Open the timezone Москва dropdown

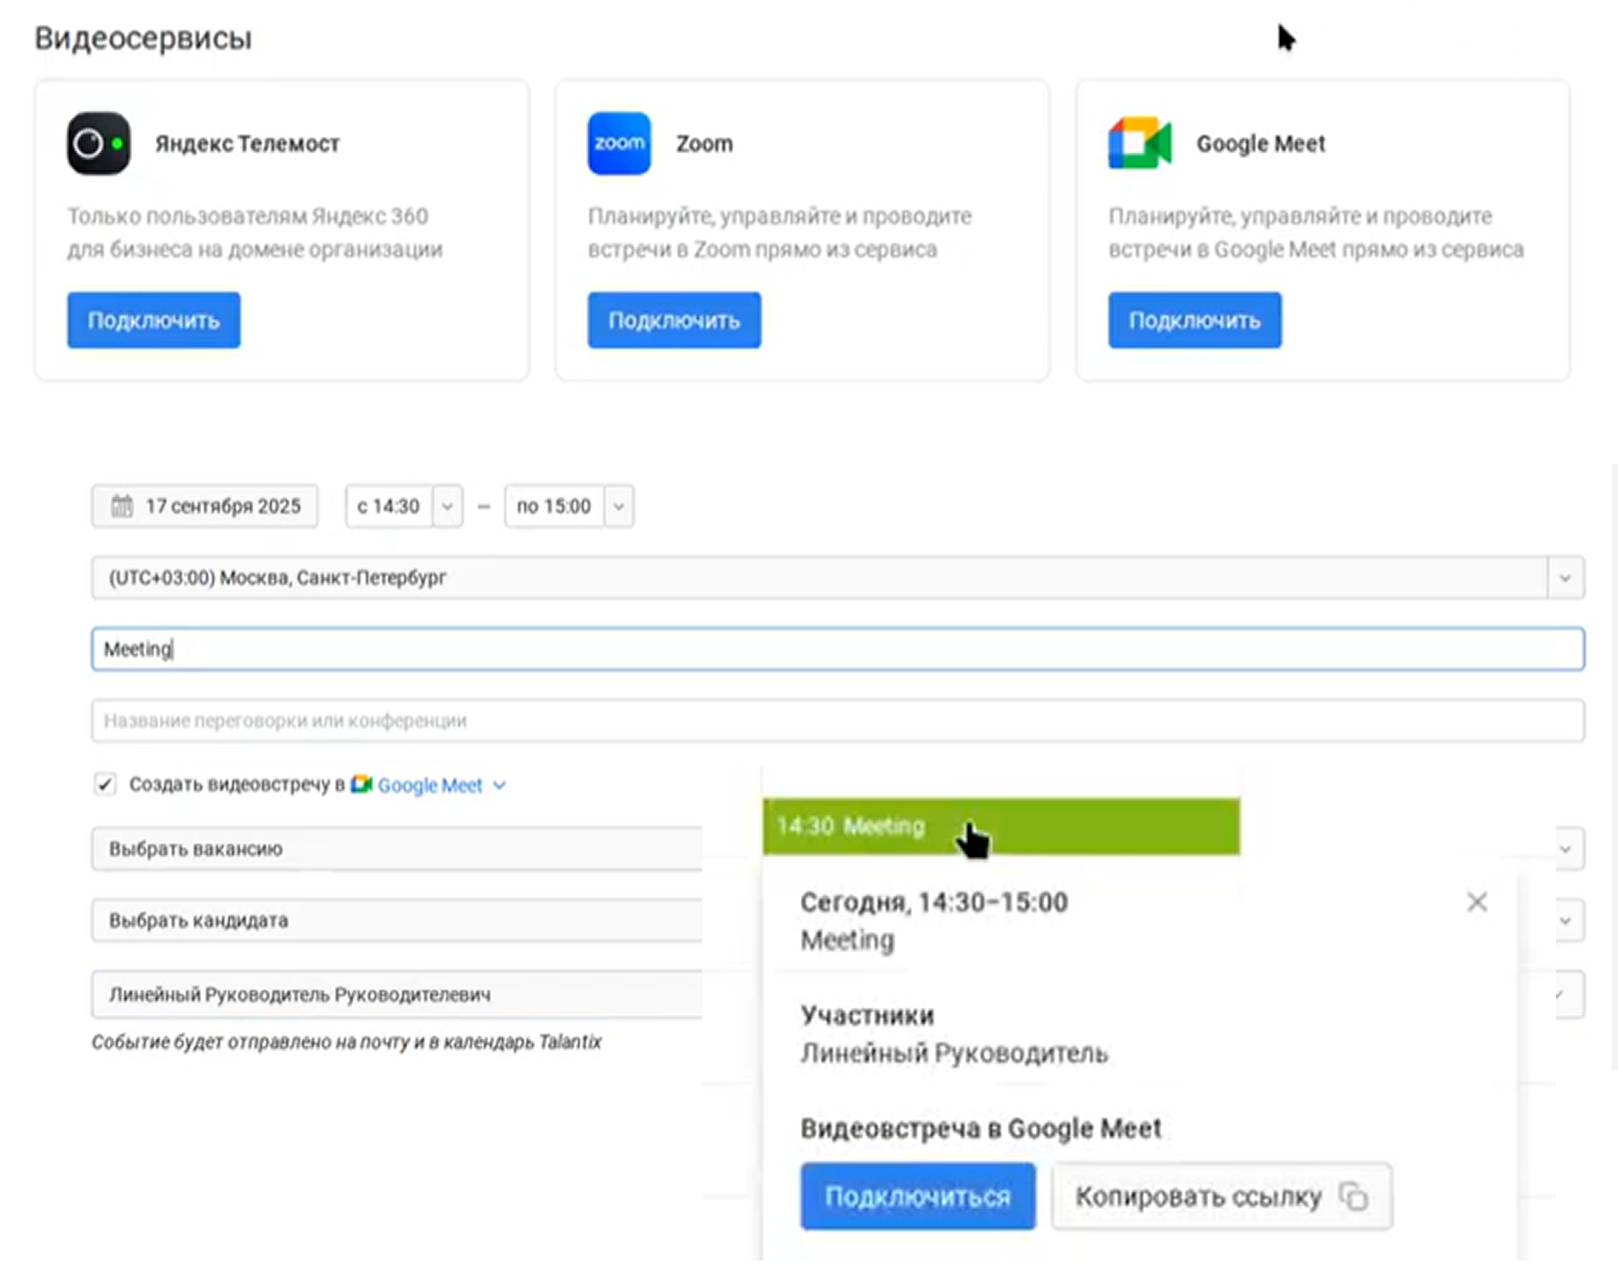point(1565,578)
